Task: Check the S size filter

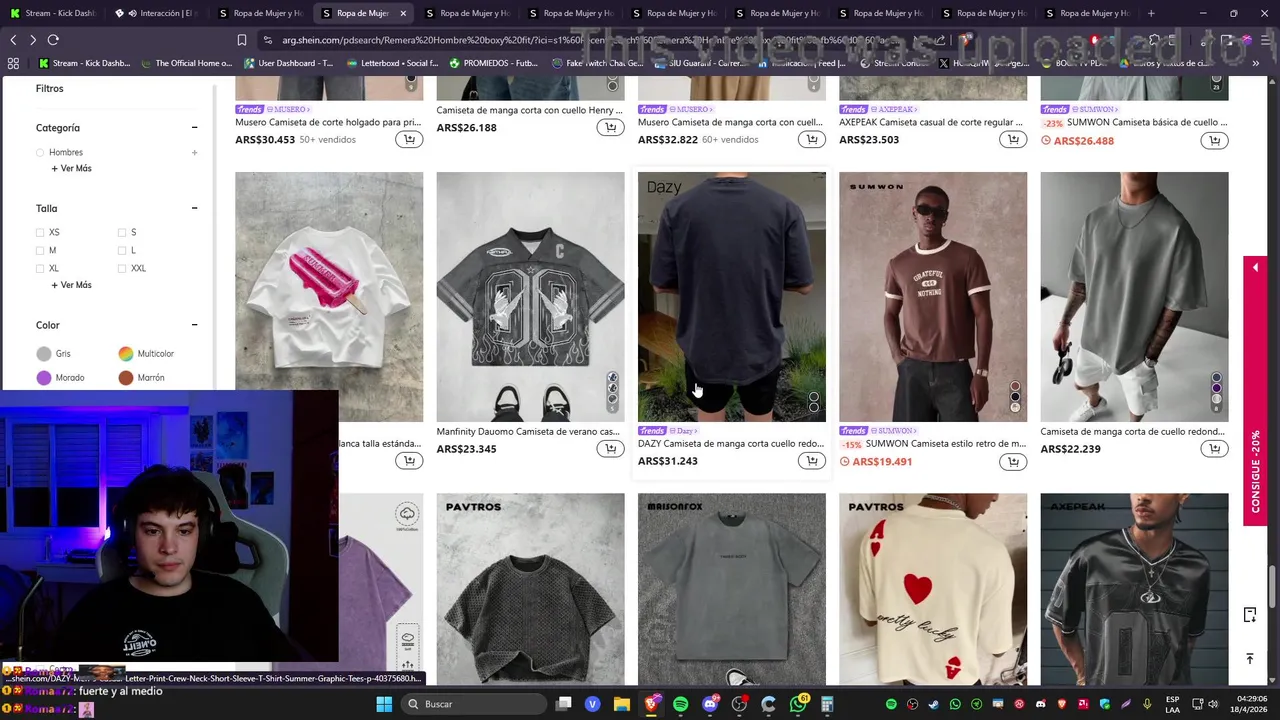Action: [122, 232]
